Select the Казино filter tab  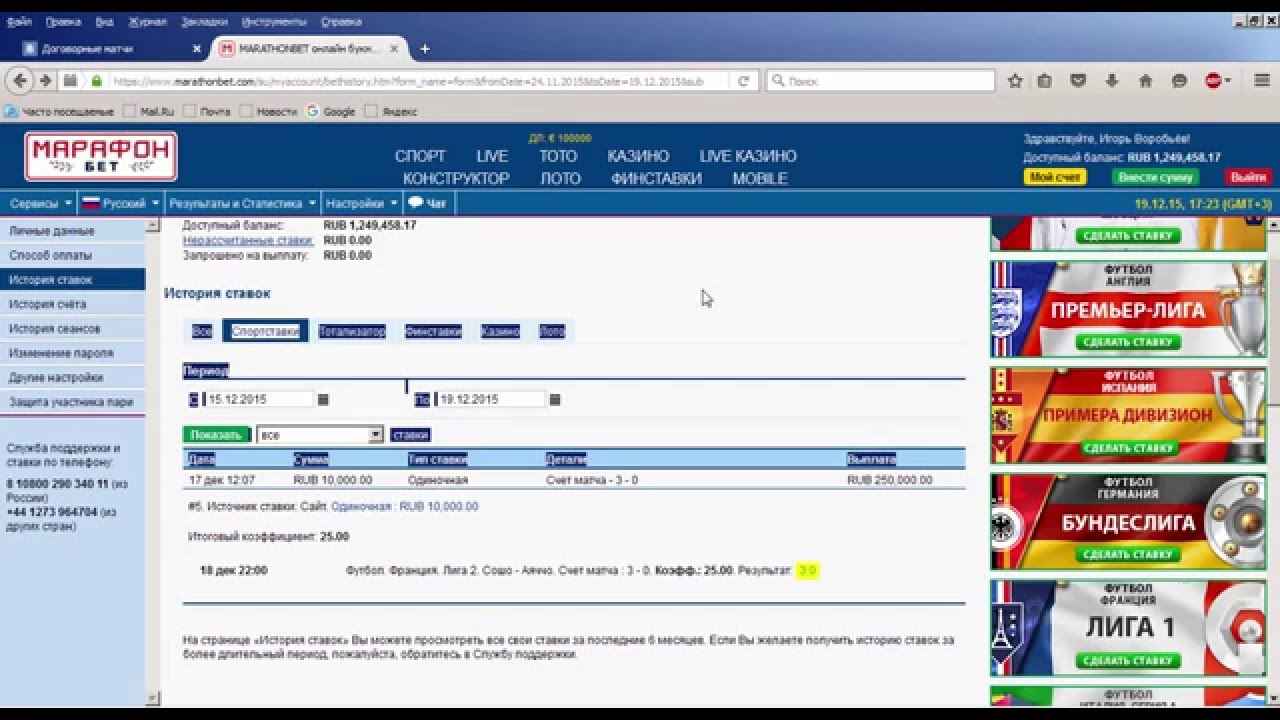500,331
